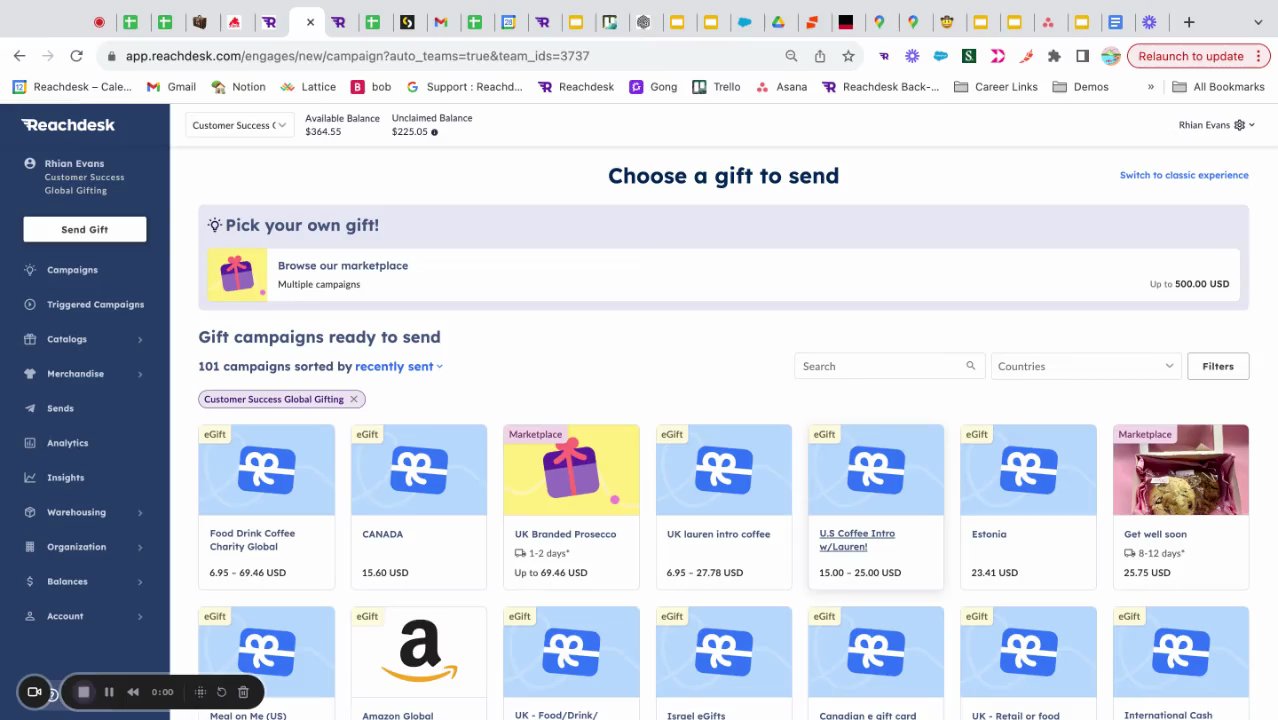This screenshot has height=720, width=1278.
Task: Select the CANADA eGift campaign
Action: (x=419, y=507)
